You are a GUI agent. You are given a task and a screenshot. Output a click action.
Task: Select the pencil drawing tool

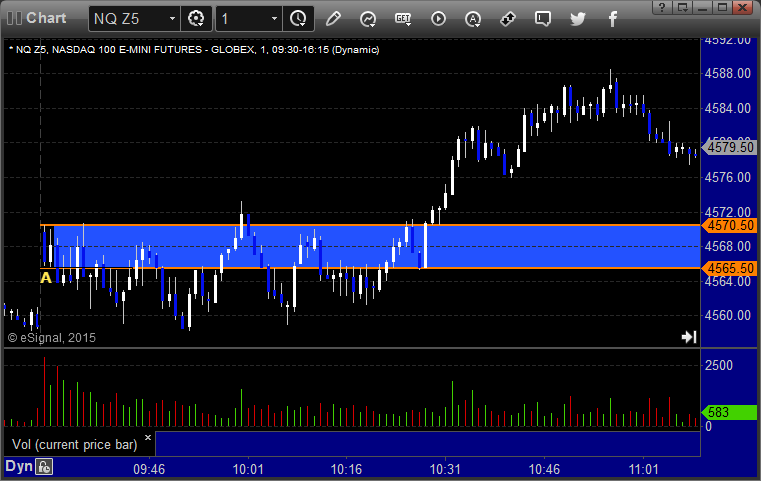coord(333,19)
